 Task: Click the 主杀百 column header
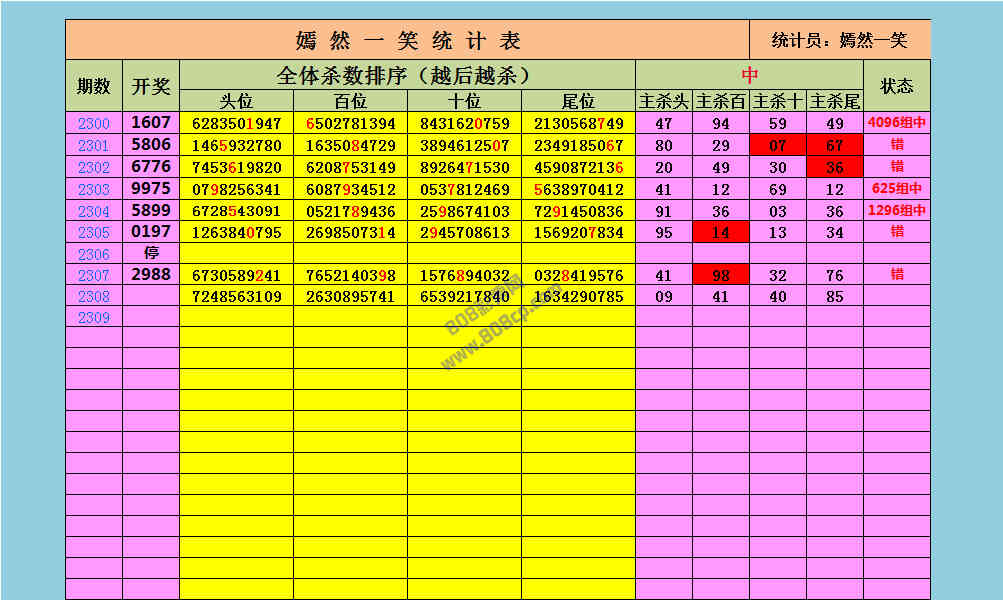(721, 101)
